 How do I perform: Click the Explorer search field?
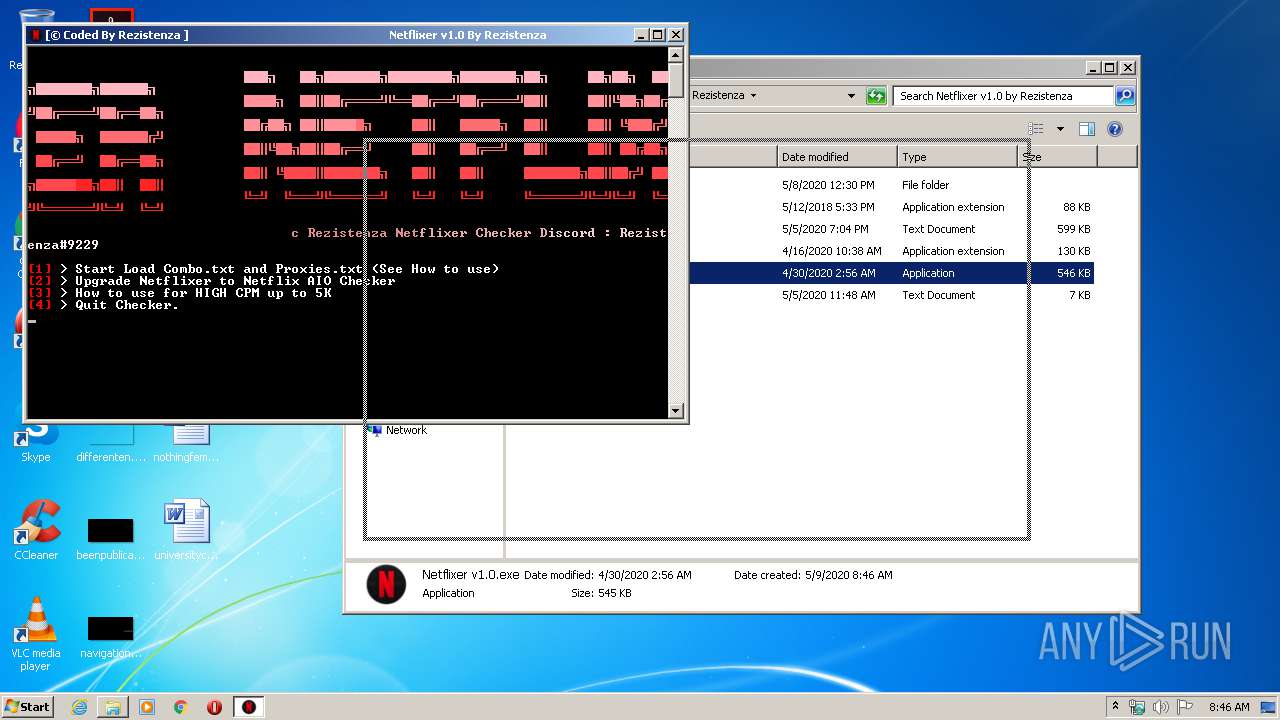click(x=1003, y=96)
